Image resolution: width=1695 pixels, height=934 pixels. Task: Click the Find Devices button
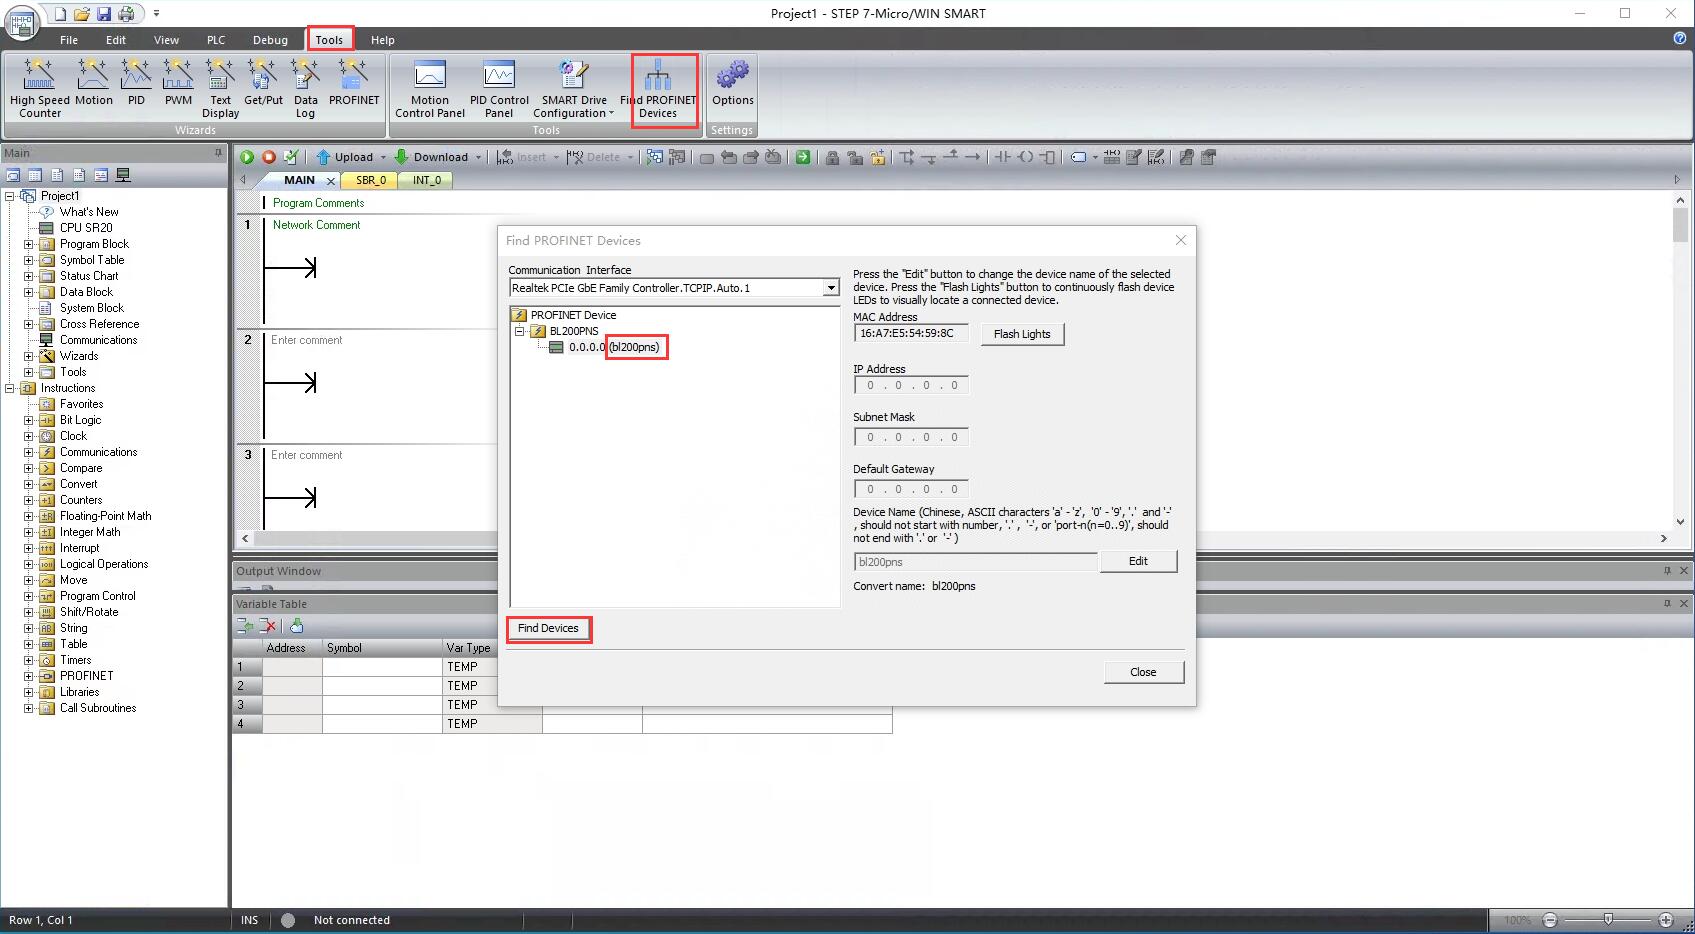(548, 628)
